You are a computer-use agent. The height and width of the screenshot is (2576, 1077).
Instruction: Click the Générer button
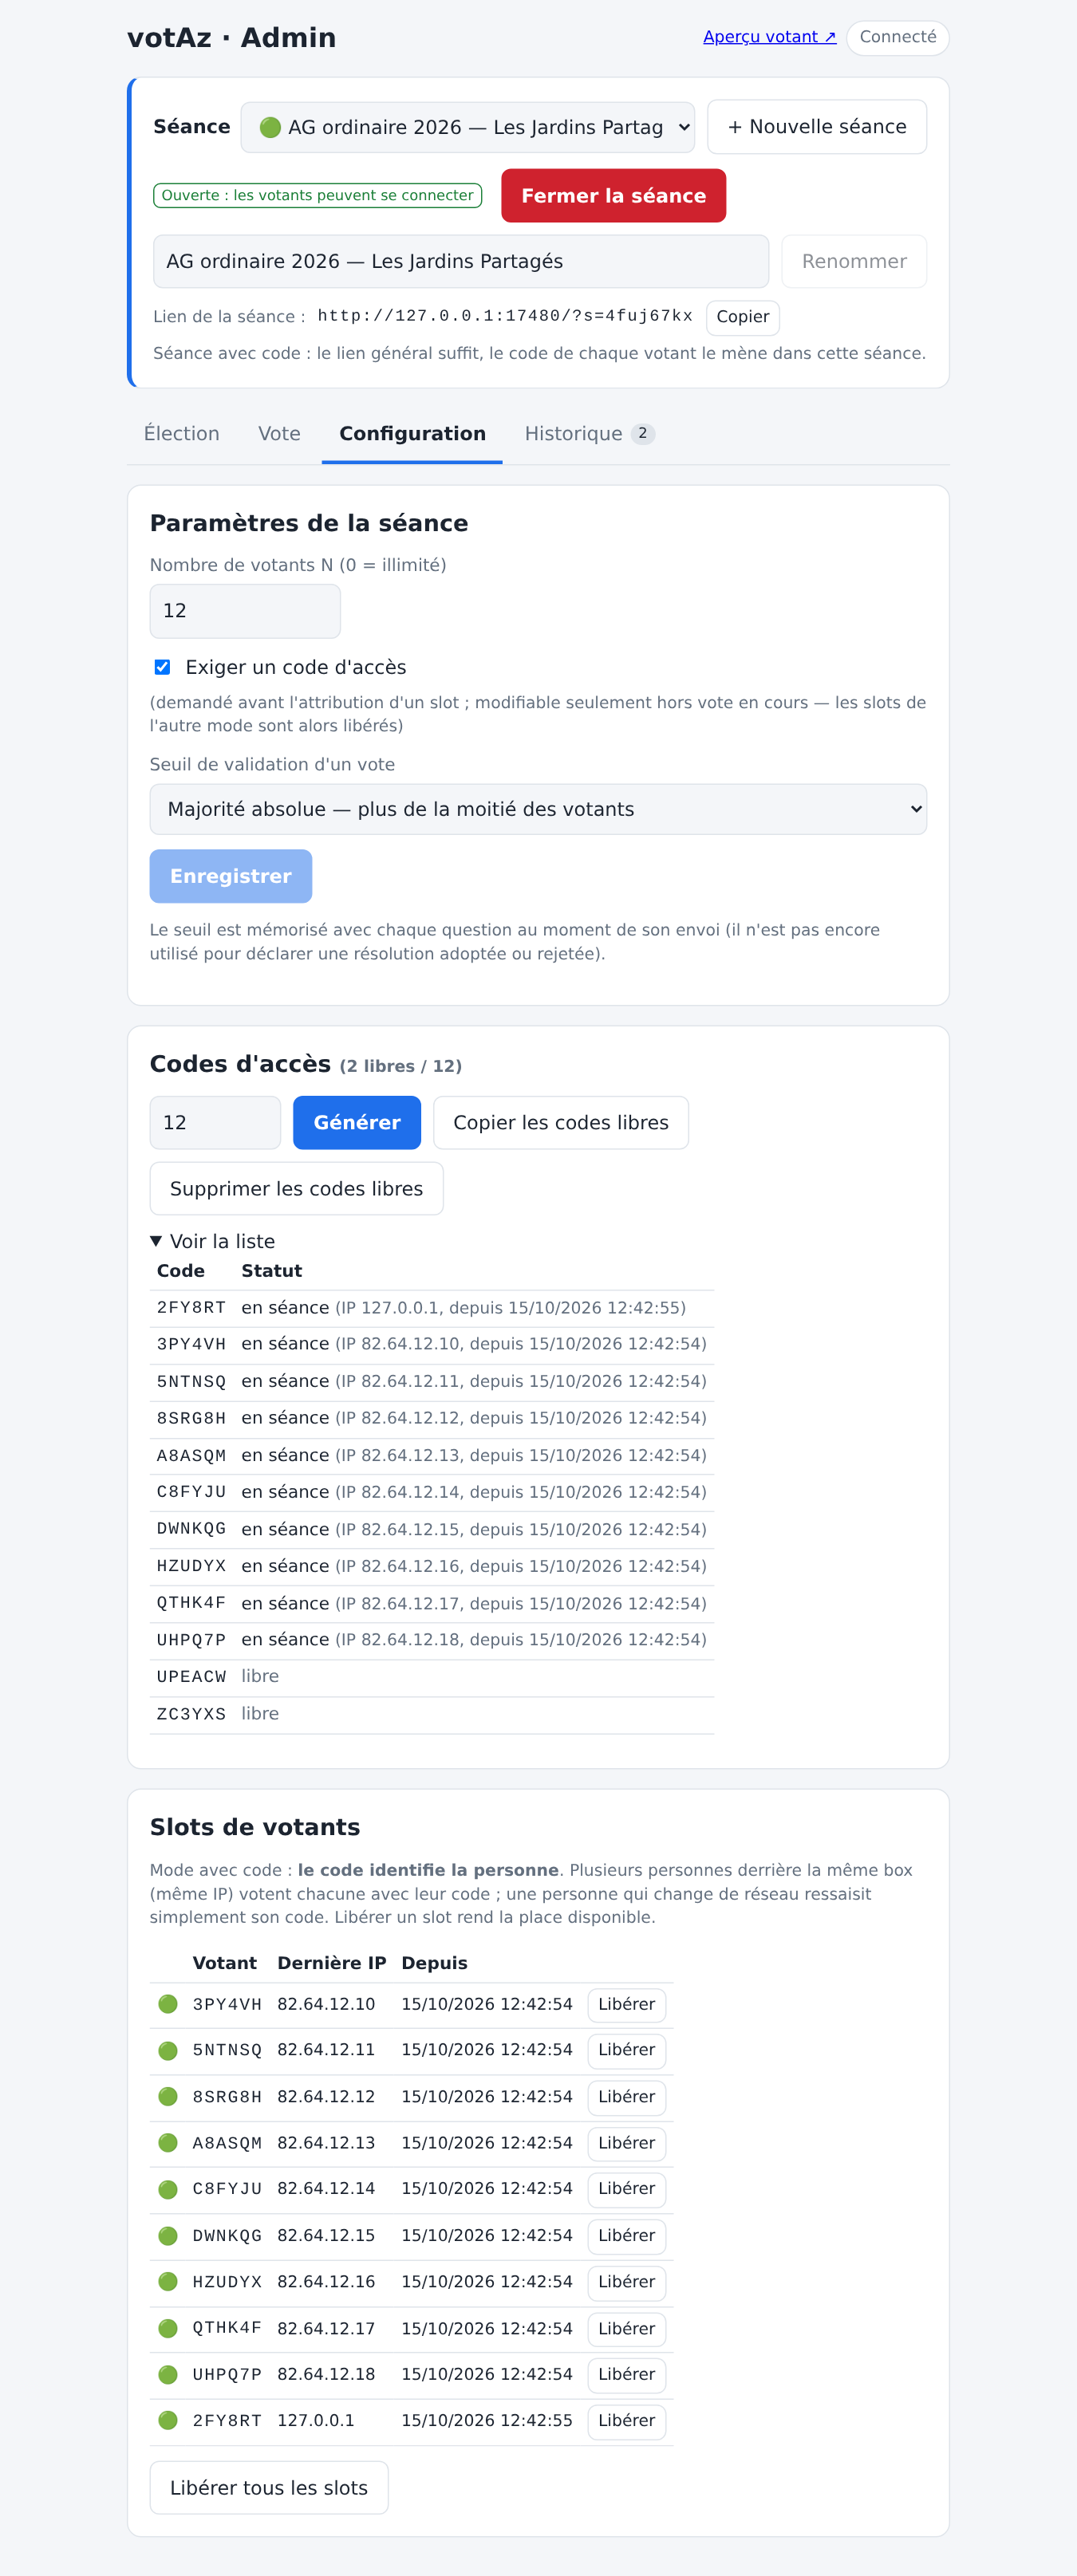tap(357, 1123)
